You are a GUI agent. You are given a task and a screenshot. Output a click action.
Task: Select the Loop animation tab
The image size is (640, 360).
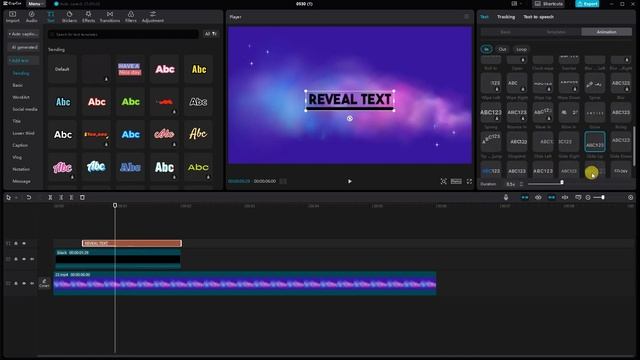pos(521,49)
